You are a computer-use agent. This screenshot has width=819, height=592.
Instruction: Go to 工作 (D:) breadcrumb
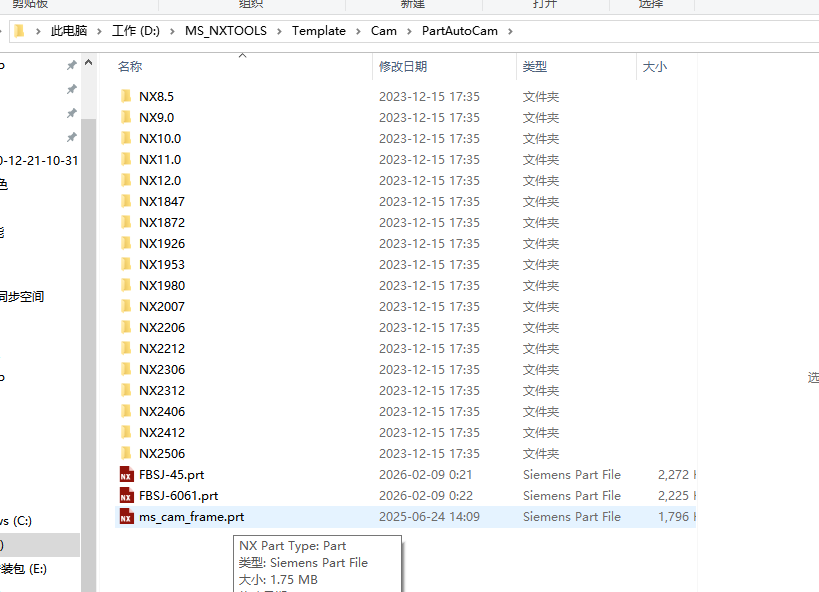(136, 31)
